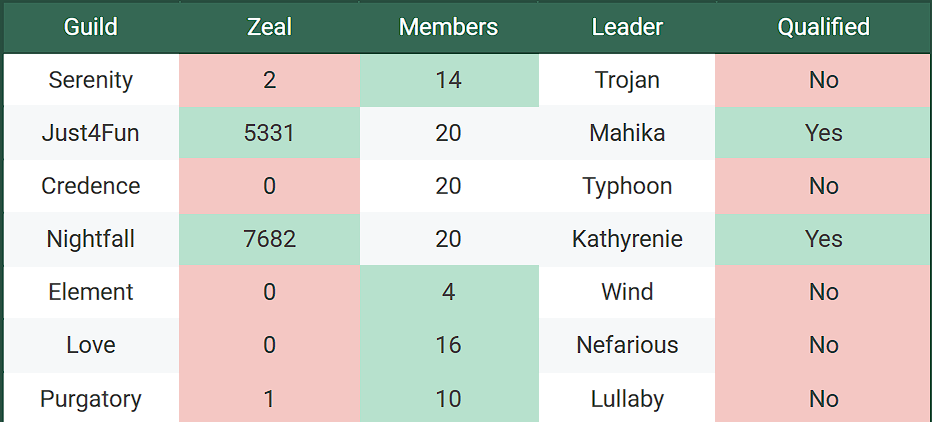Select the Qualified column header

[824, 27]
